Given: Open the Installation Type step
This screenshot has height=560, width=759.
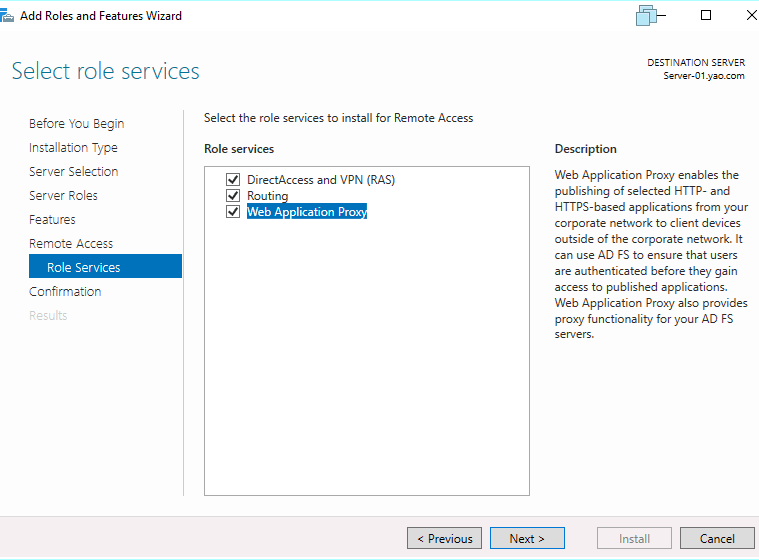Looking at the screenshot, I should [x=73, y=148].
